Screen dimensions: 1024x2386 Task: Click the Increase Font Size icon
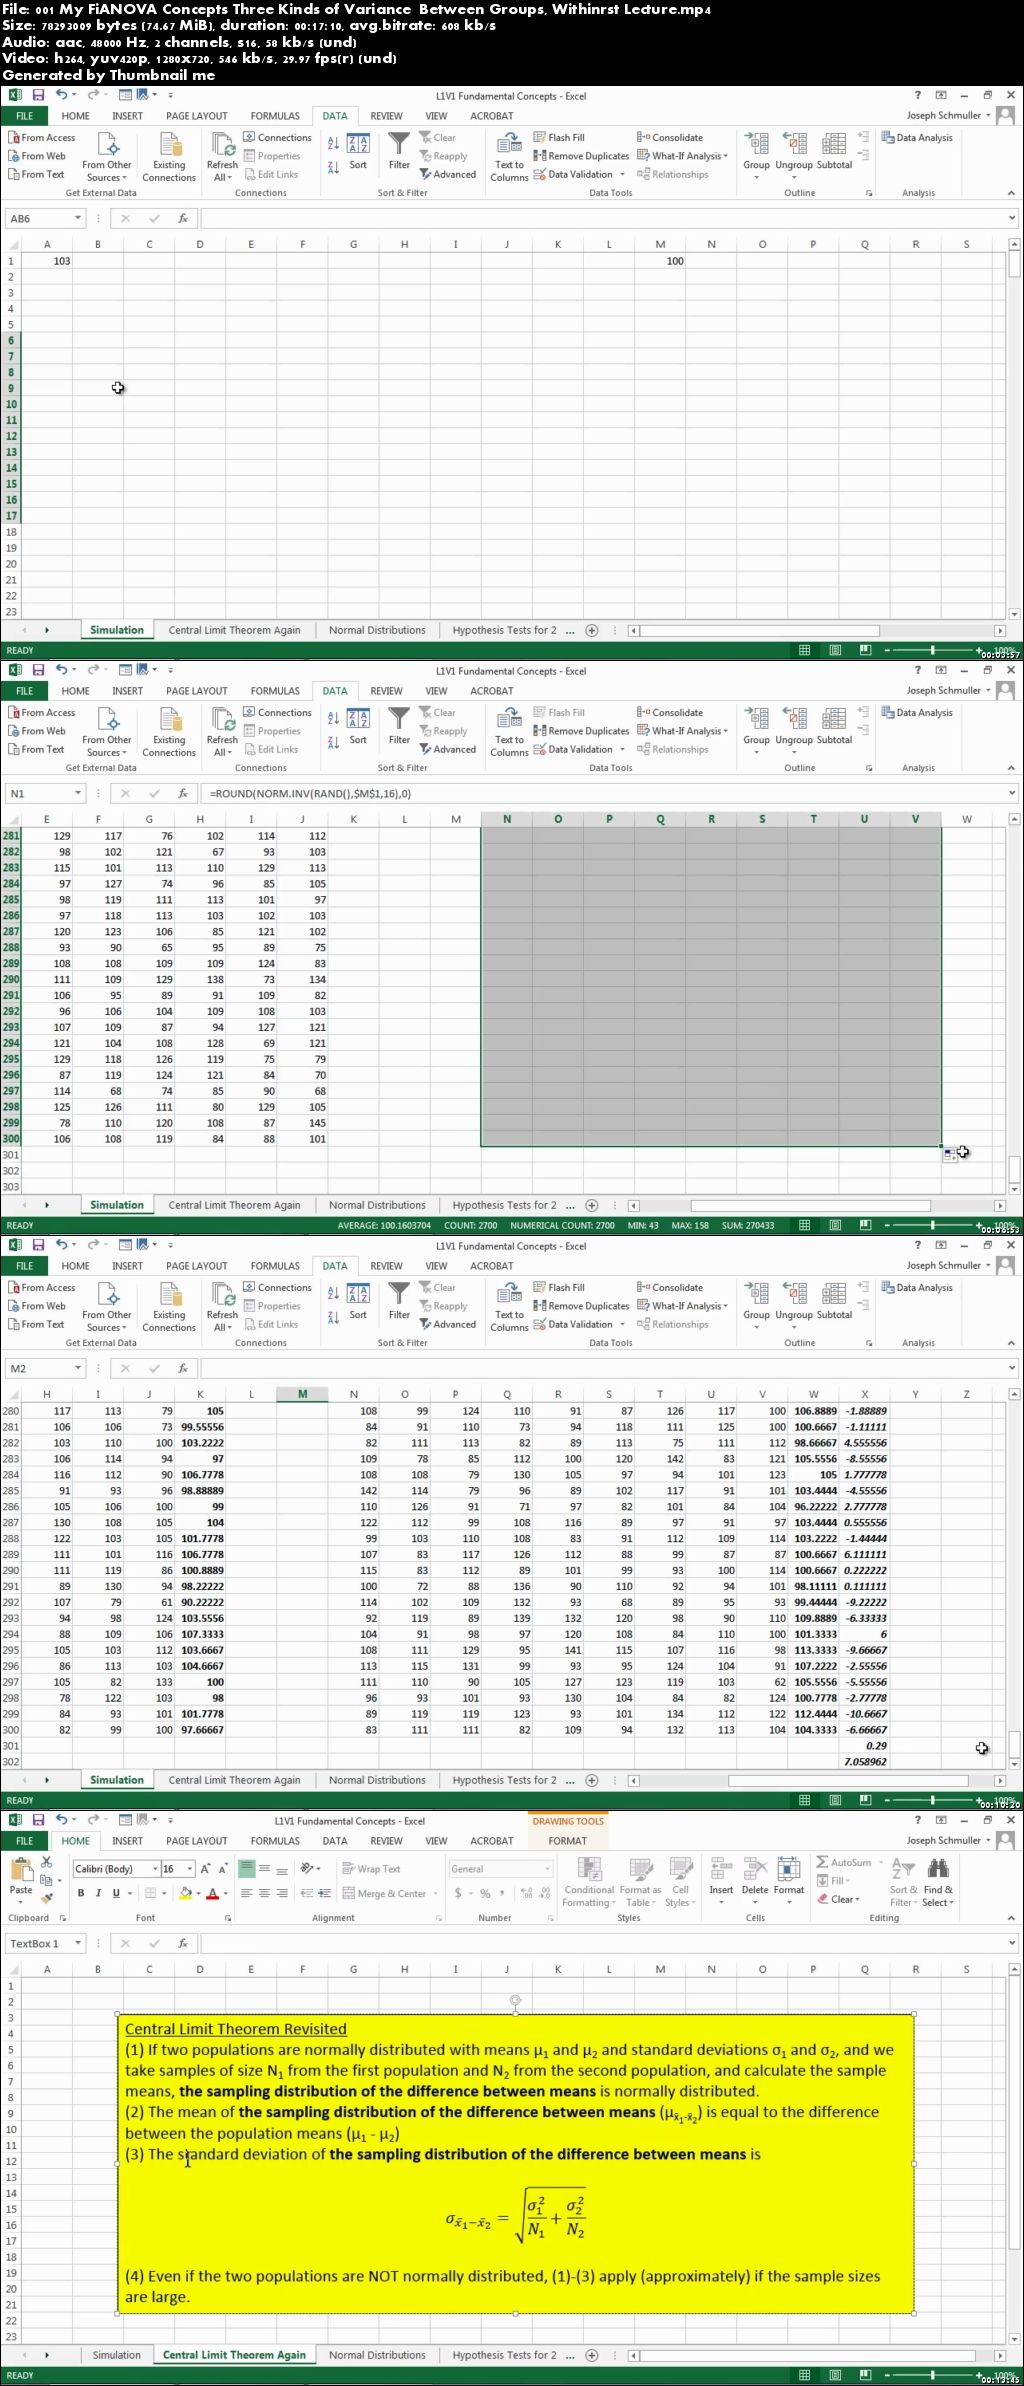(205, 1869)
